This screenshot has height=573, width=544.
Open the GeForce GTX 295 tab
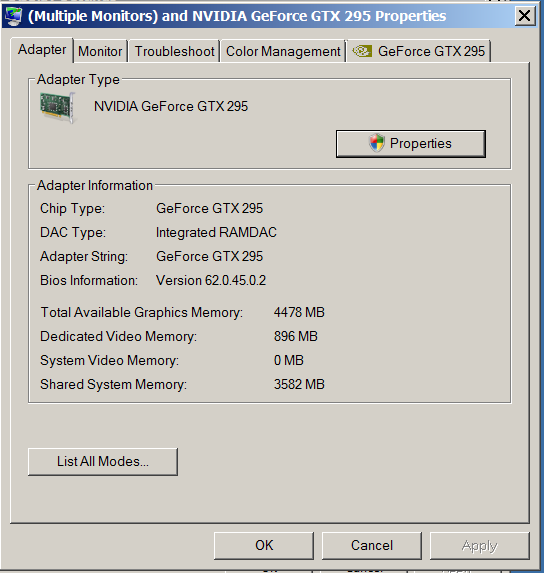[419, 51]
